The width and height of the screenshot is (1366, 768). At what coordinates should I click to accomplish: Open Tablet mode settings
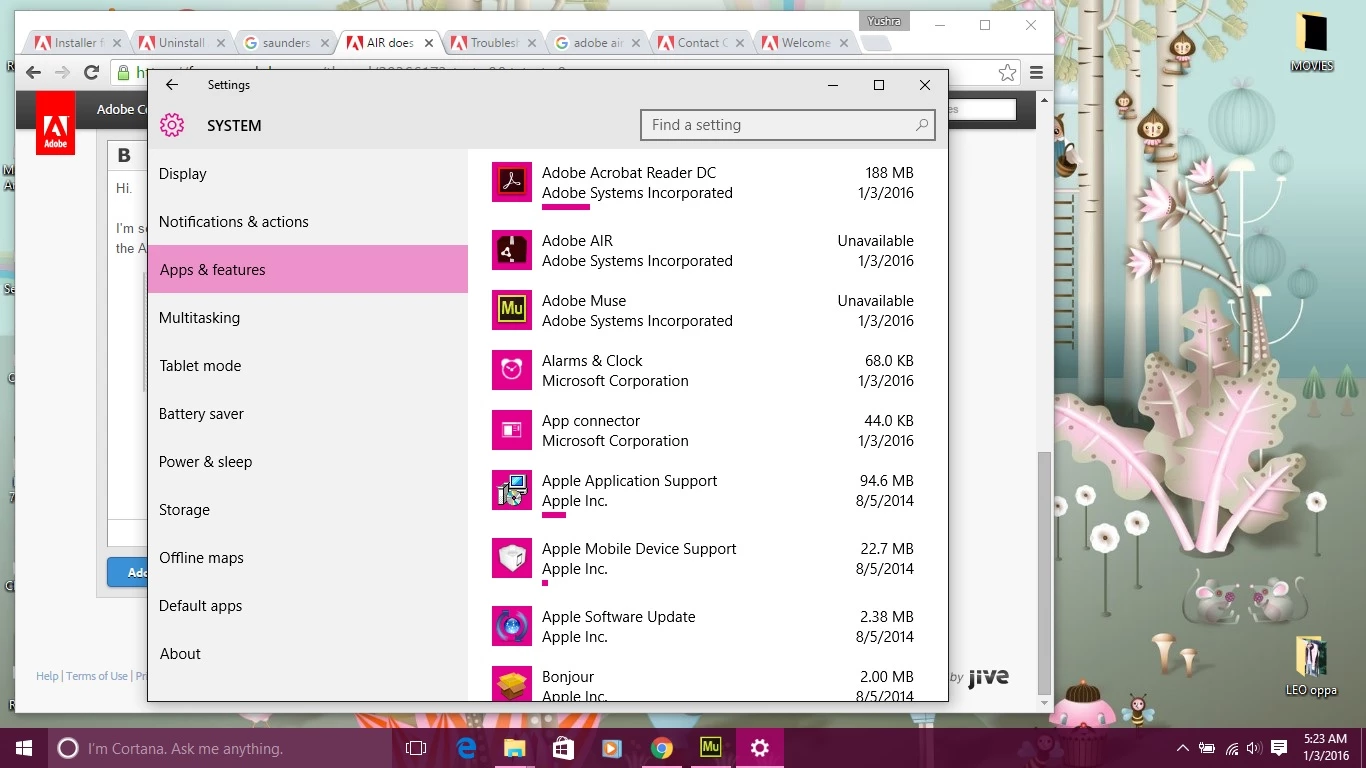click(308, 366)
